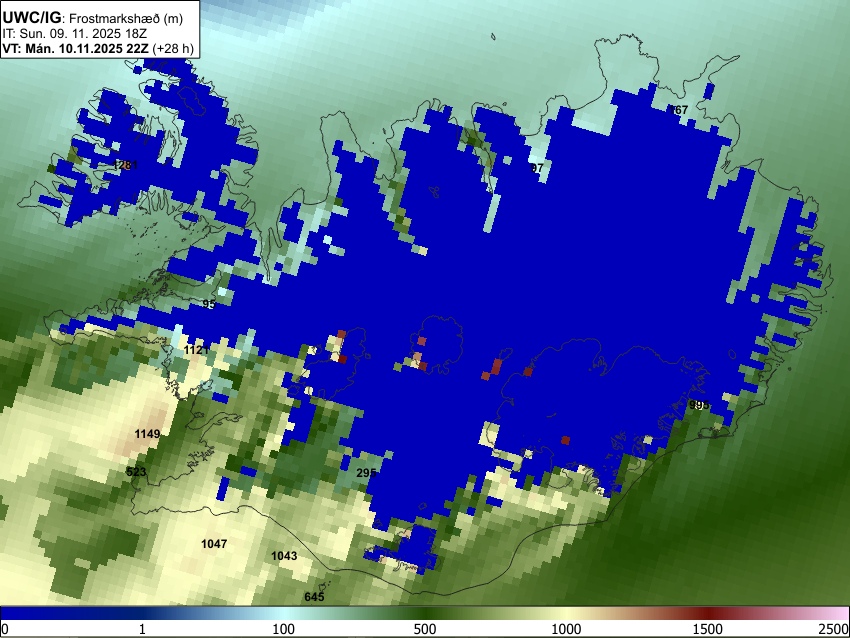Click the map value 995
This screenshot has height=638, width=850.
coord(699,405)
